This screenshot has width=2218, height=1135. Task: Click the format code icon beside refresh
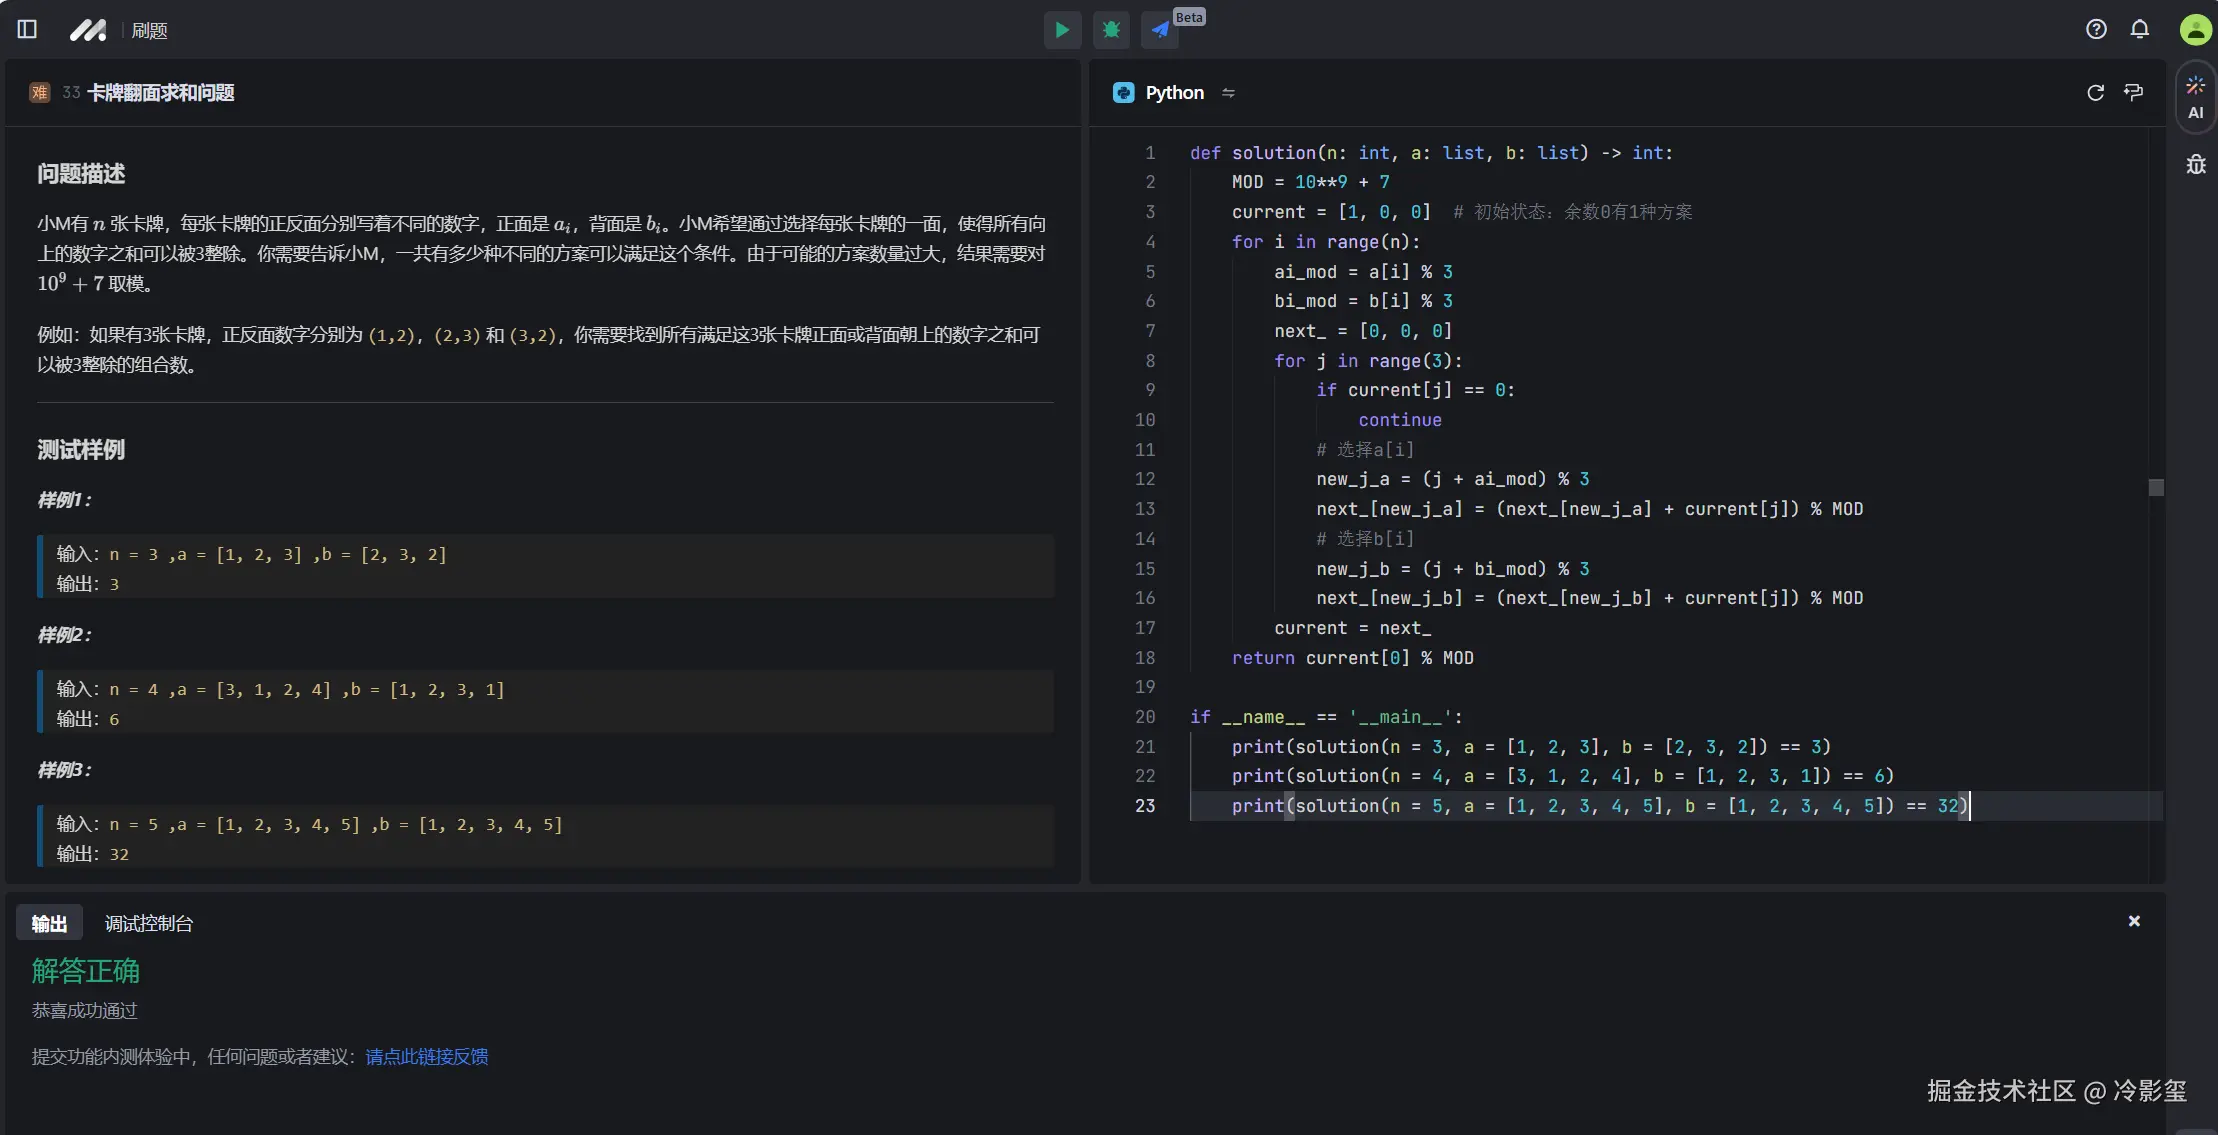2133,92
